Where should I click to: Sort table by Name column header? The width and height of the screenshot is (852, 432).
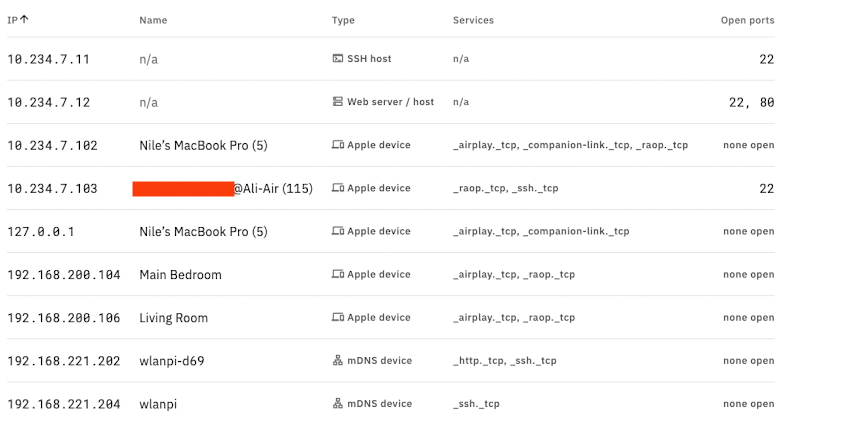153,20
